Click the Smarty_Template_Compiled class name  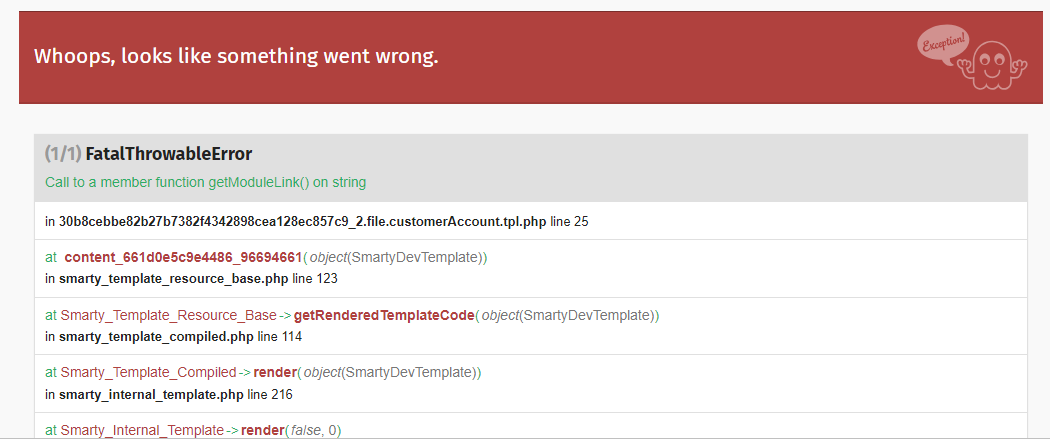[149, 372]
